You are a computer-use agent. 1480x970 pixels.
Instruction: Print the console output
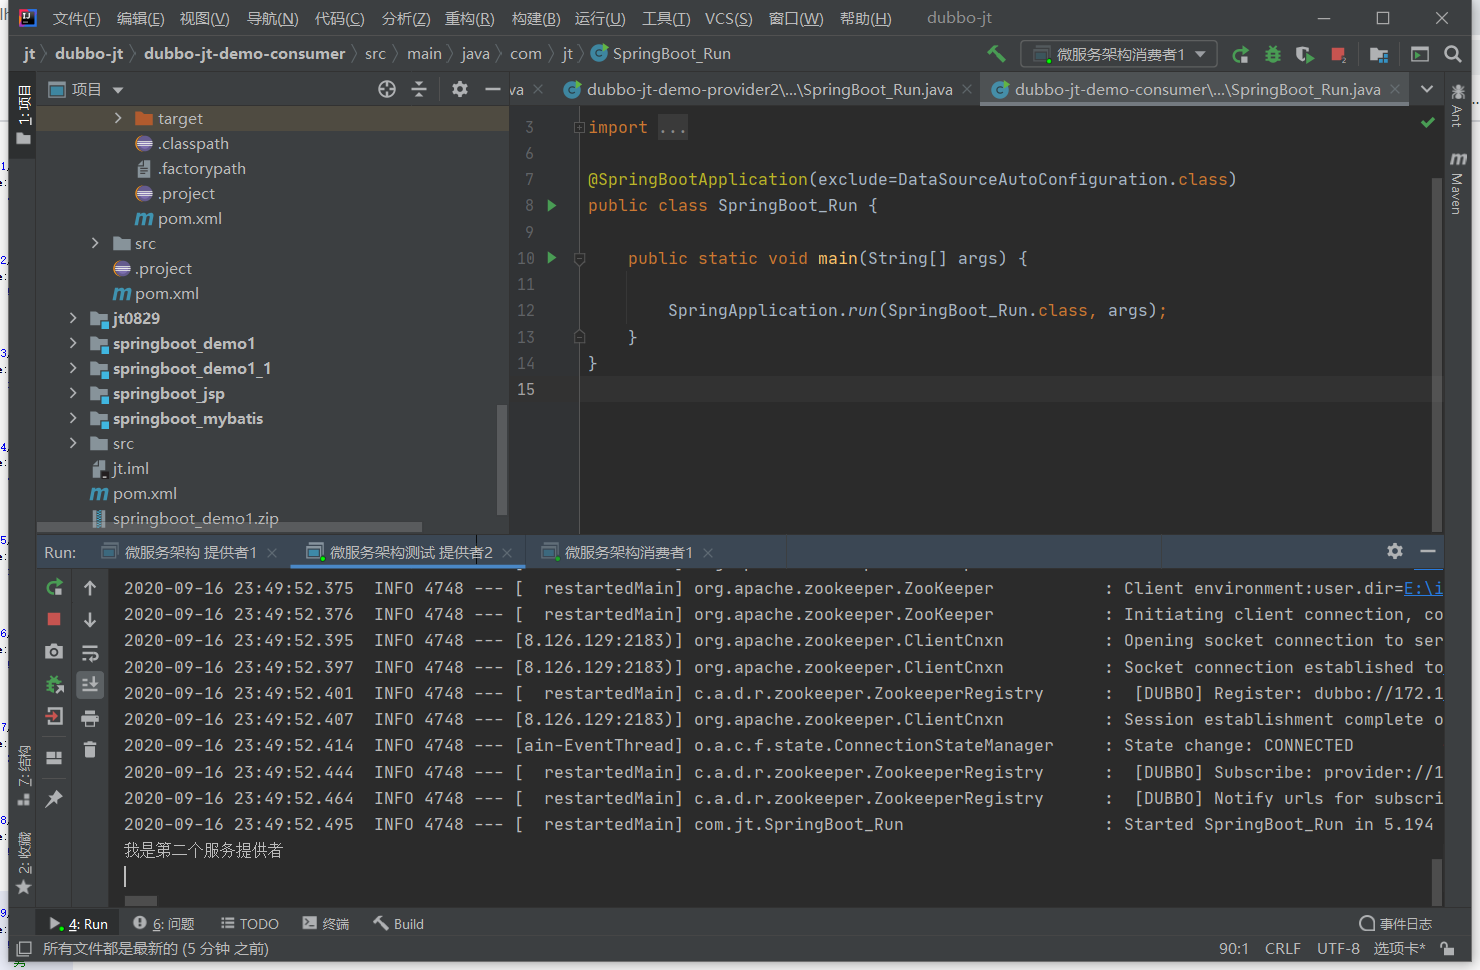pyautogui.click(x=90, y=718)
